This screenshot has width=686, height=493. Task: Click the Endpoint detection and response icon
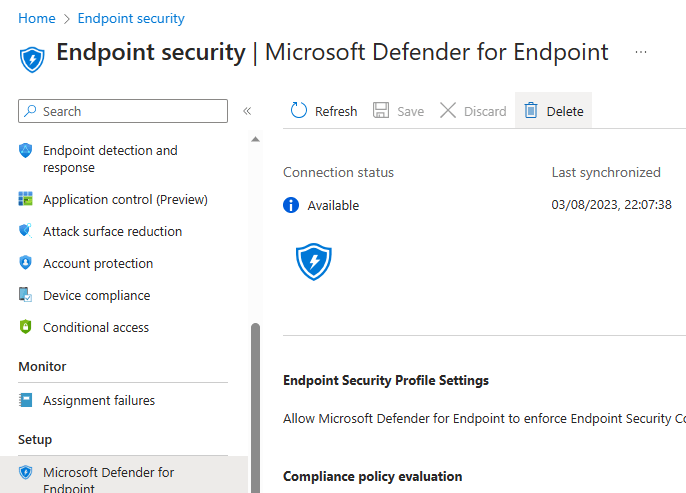click(26, 151)
